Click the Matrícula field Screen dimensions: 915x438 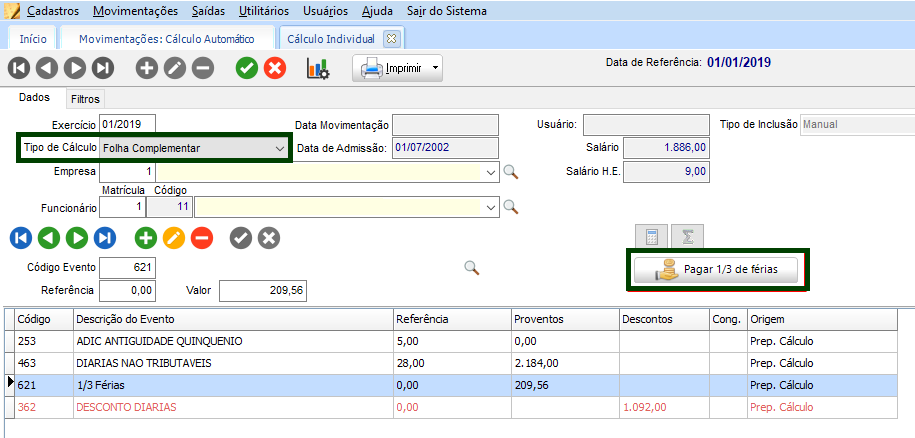click(123, 206)
